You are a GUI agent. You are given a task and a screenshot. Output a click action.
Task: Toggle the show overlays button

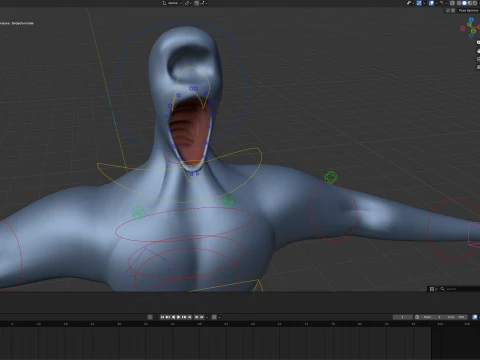click(x=431, y=3)
